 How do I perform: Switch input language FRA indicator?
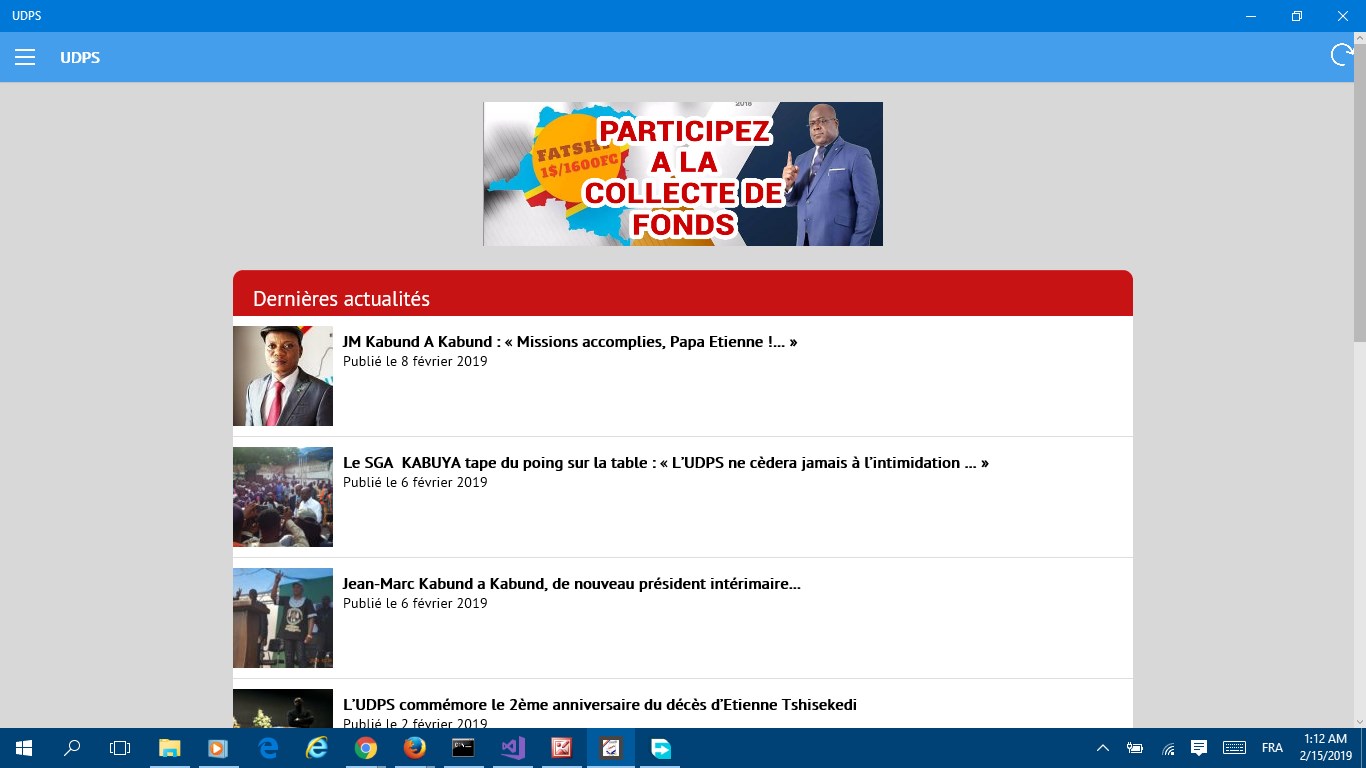[x=1272, y=748]
